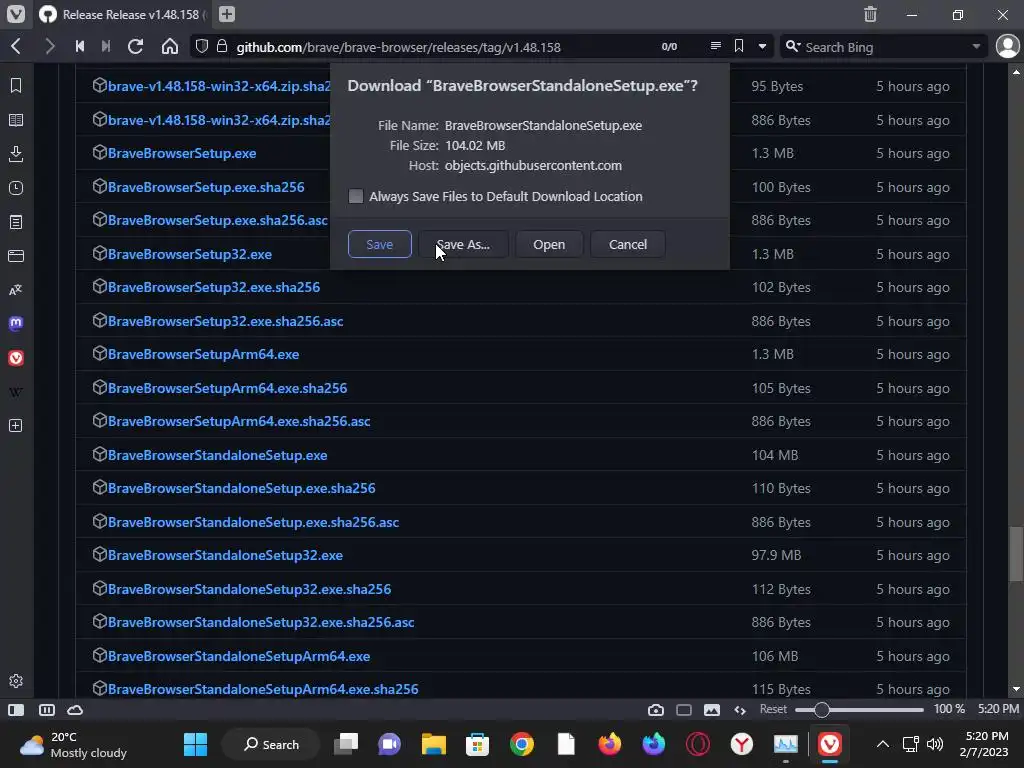Image resolution: width=1024 pixels, height=768 pixels.
Task: Click the Search Bing field
Action: click(x=885, y=47)
